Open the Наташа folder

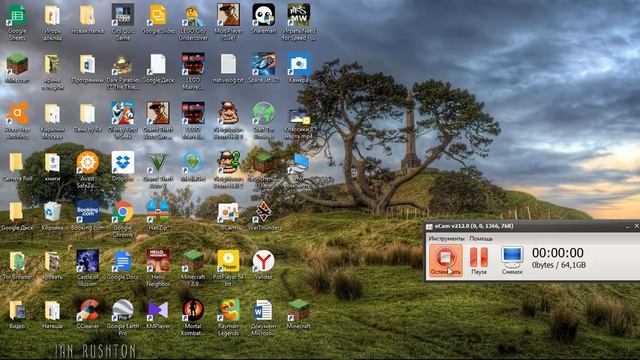pos(52,314)
